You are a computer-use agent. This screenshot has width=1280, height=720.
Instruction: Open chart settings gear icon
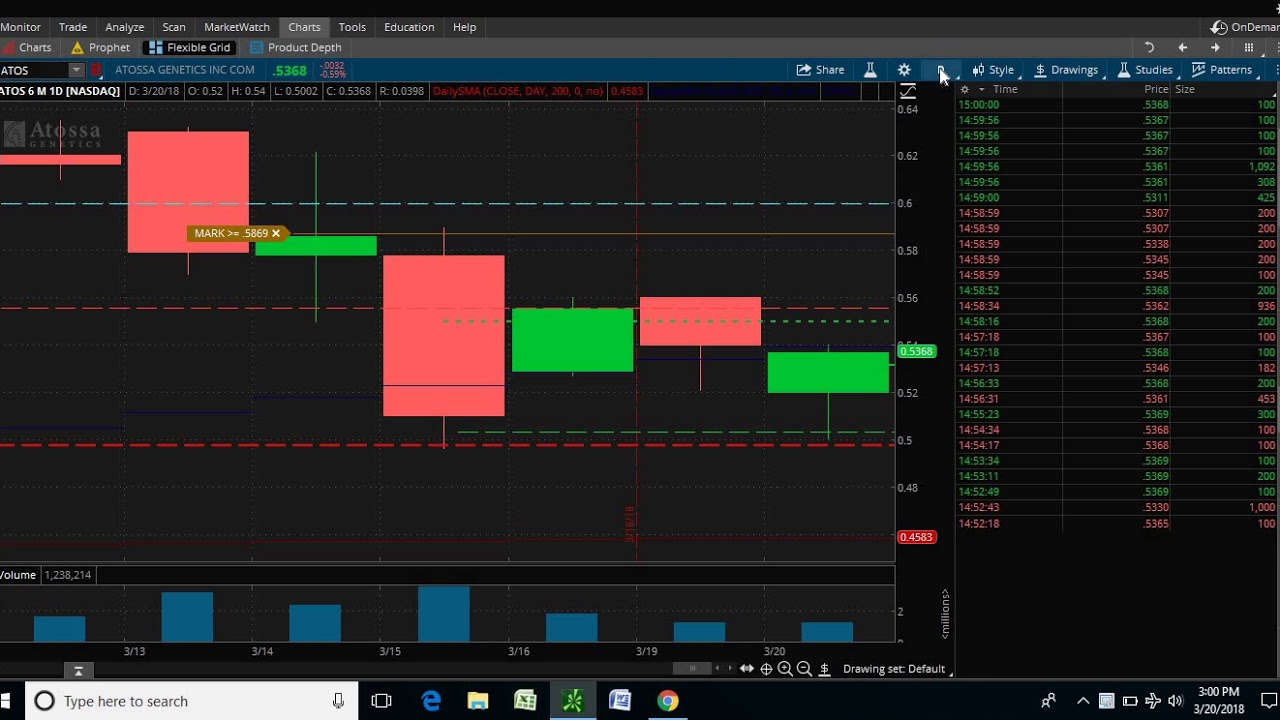coord(904,70)
